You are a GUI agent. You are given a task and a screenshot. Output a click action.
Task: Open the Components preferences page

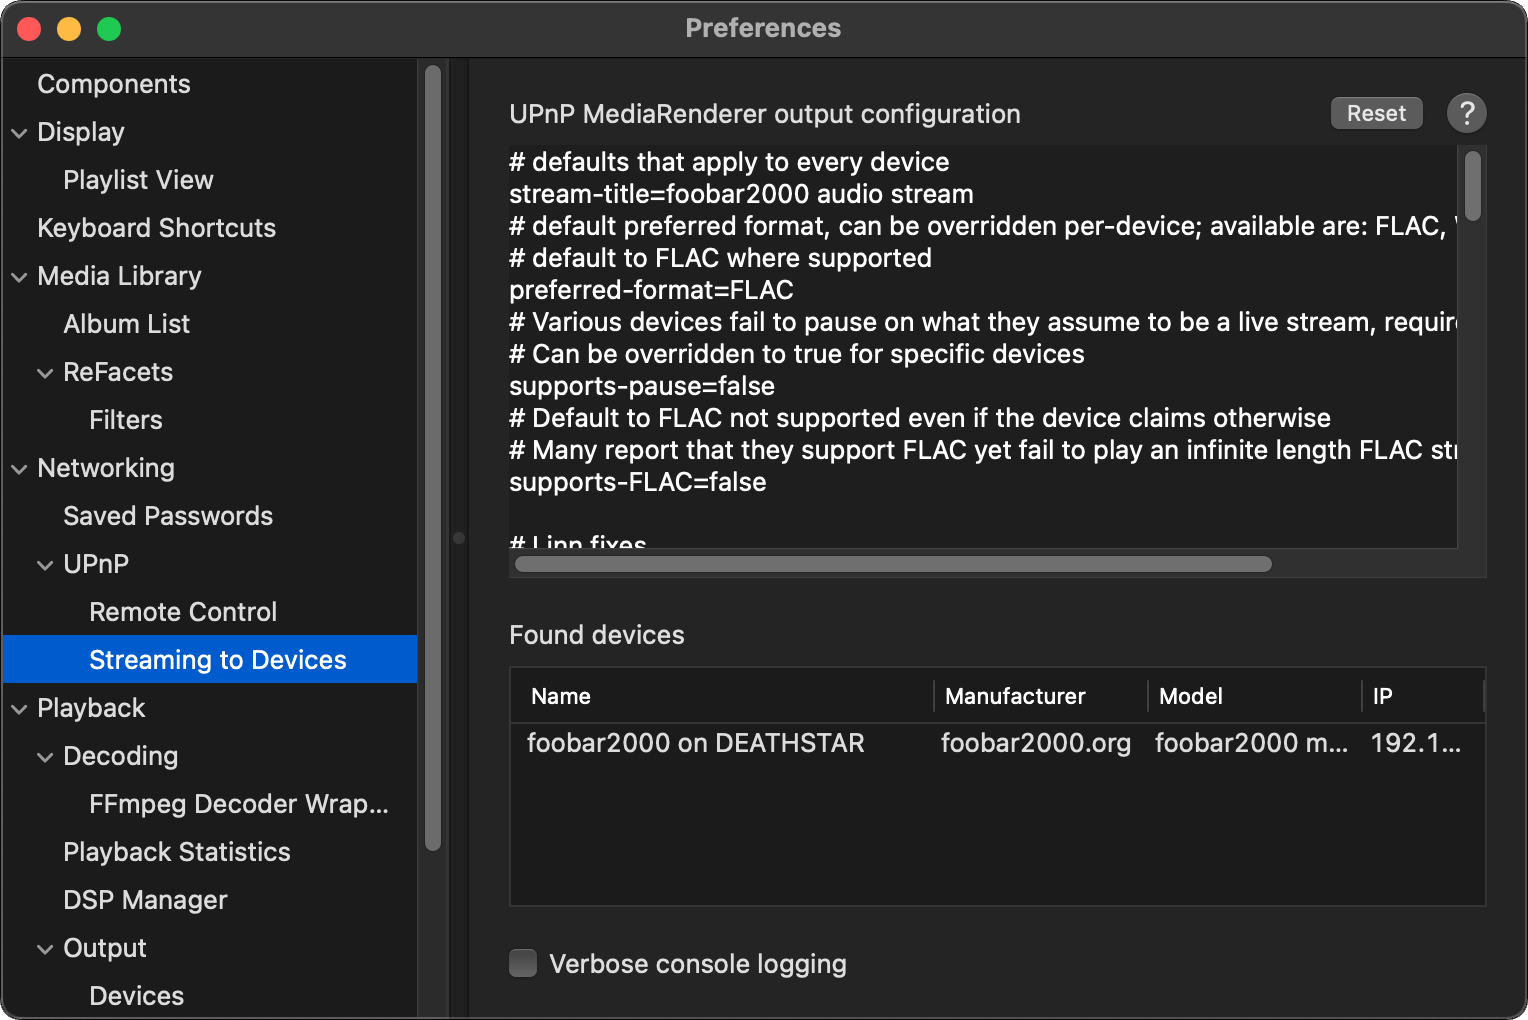pyautogui.click(x=113, y=84)
